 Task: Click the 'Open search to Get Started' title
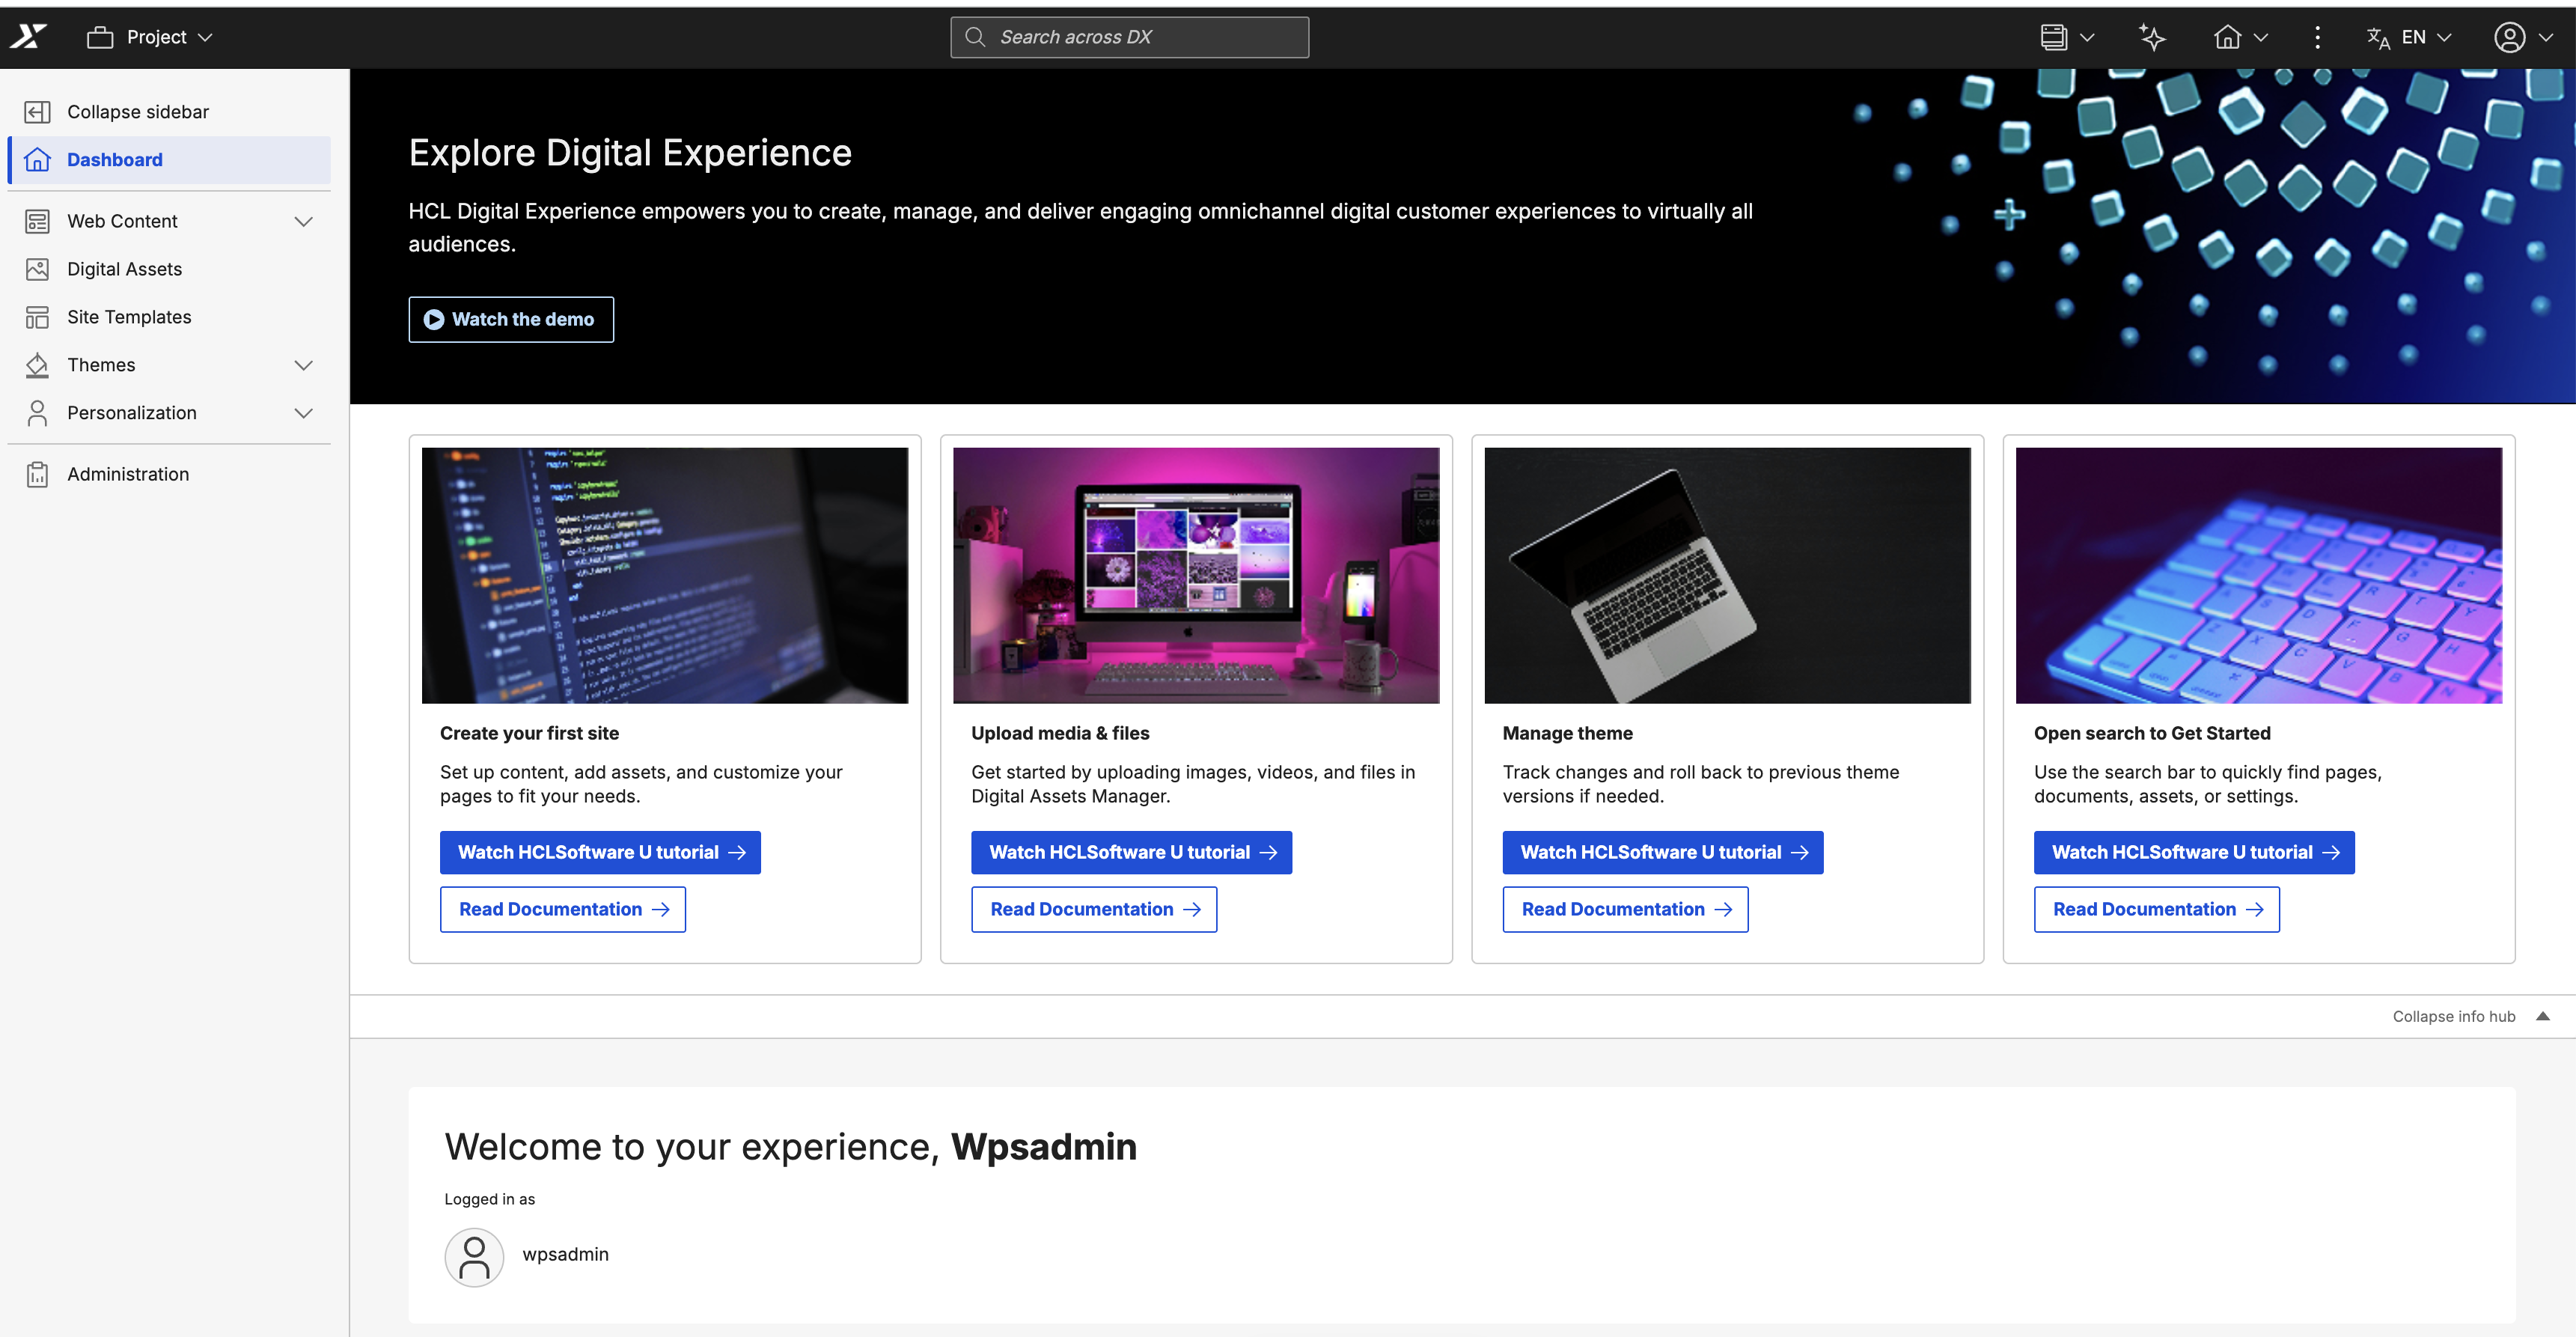pos(2152,733)
